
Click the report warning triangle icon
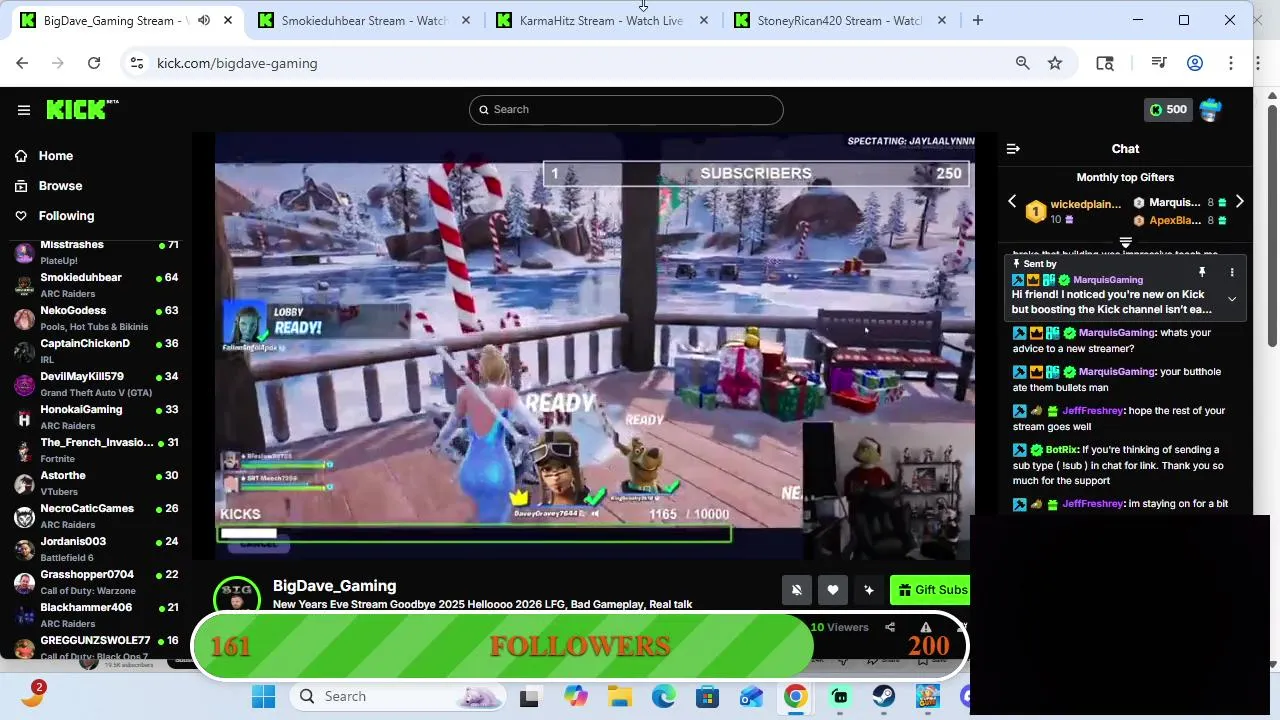(x=926, y=627)
